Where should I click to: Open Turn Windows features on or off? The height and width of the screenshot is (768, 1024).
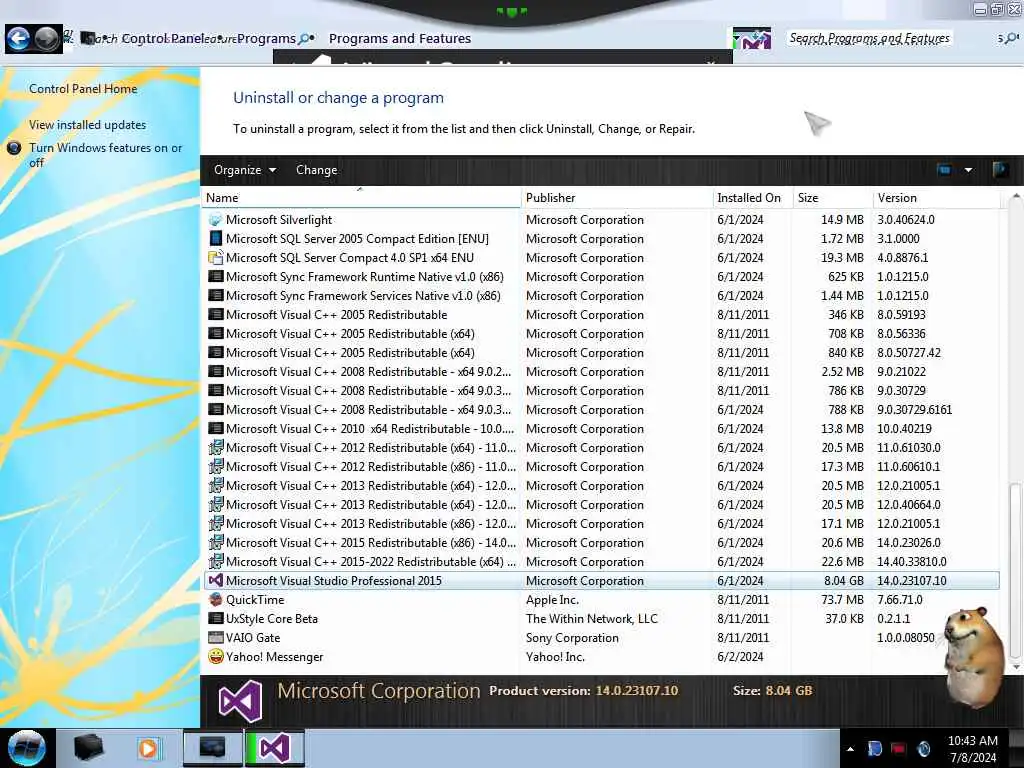point(105,155)
